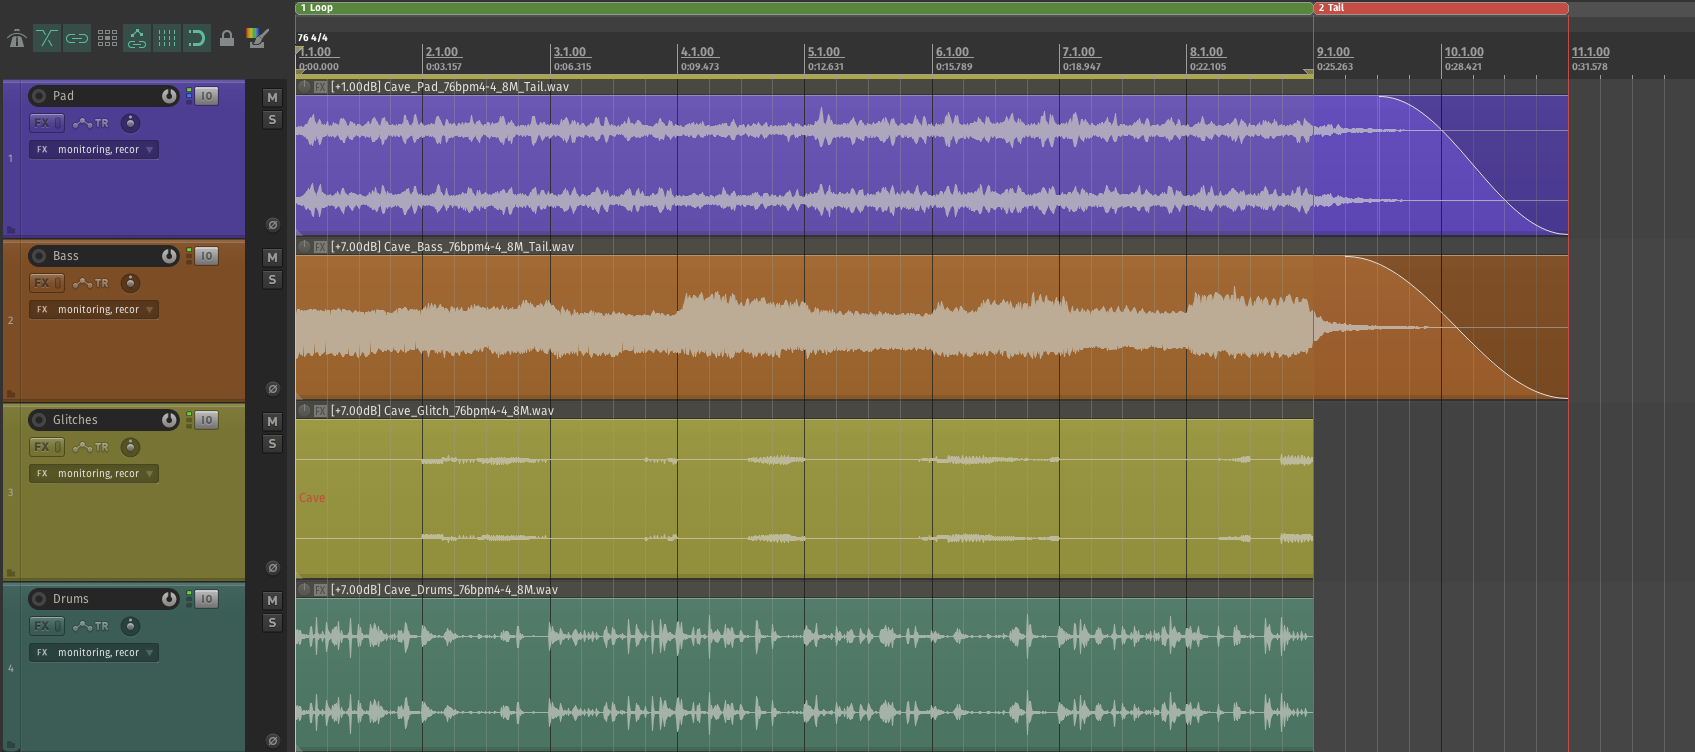Screen dimensions: 1695x752
Task: Open the IO routing for Bass
Action: [x=206, y=256]
